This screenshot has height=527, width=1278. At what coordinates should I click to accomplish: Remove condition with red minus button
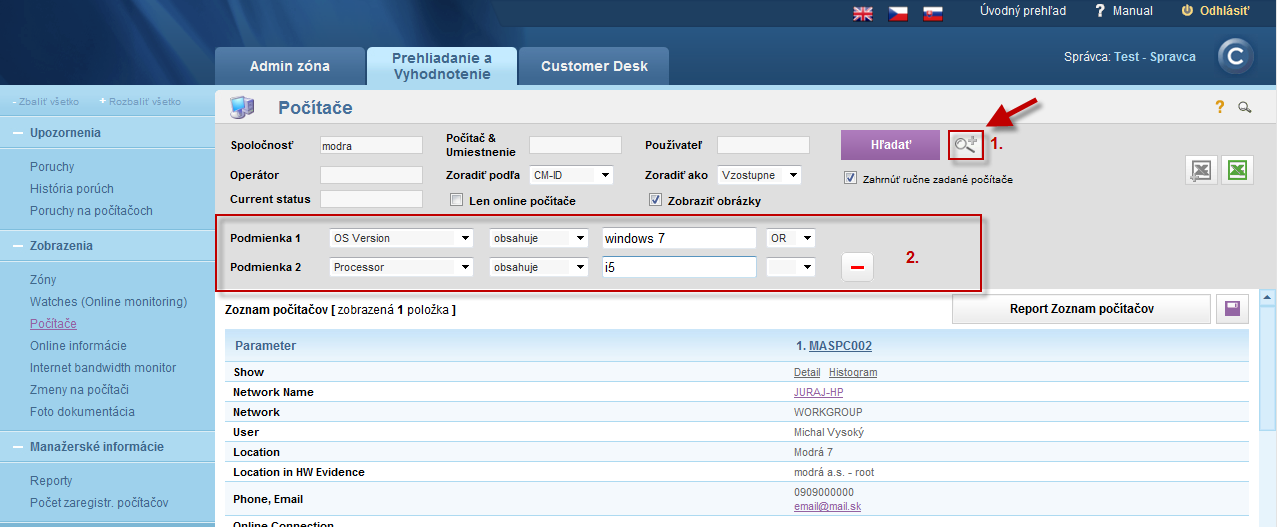coord(857,267)
